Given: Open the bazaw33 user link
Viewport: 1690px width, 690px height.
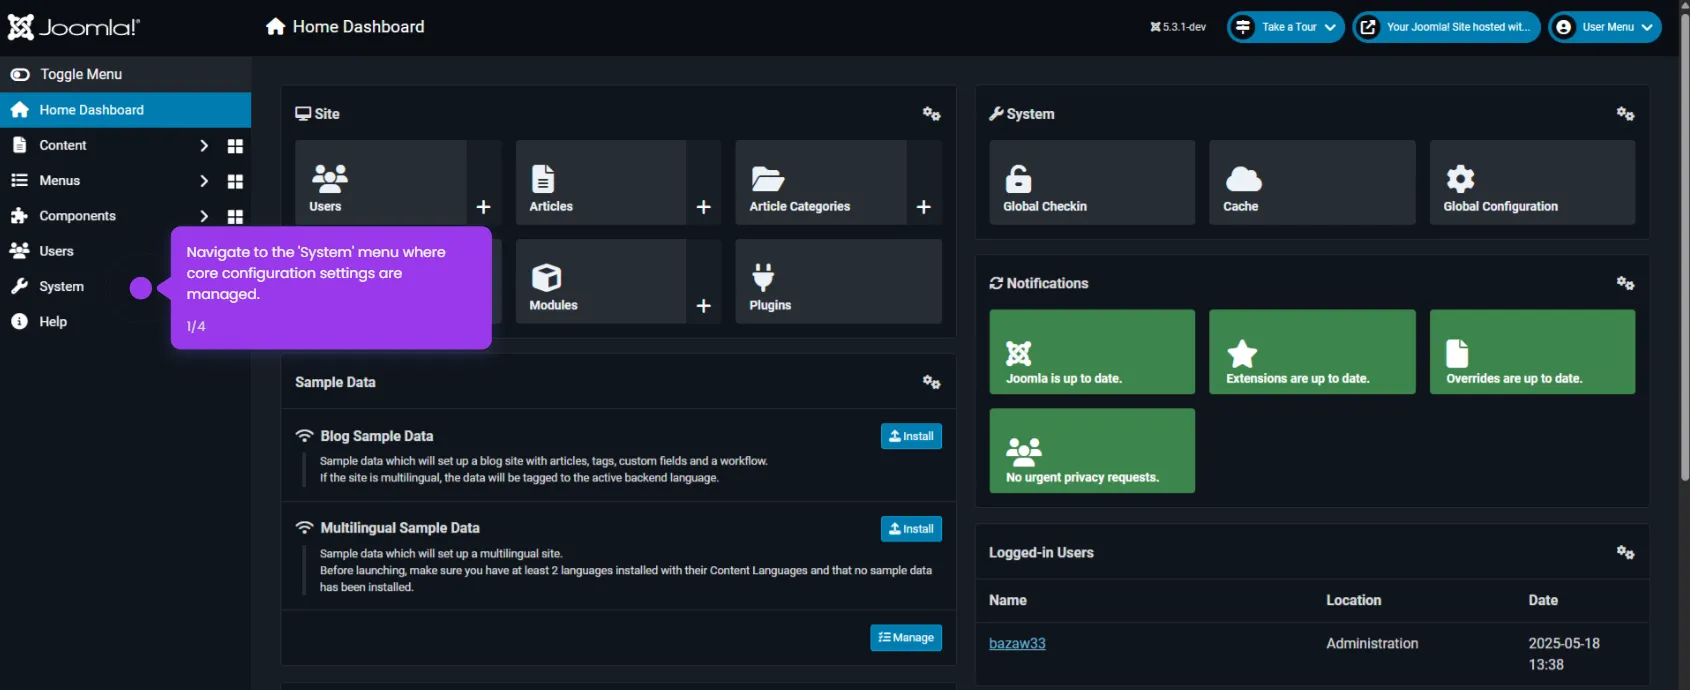Looking at the screenshot, I should click(1017, 643).
